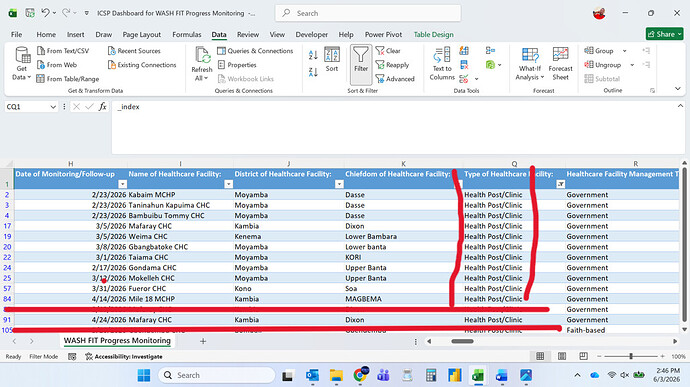Click in the title bar Search box

tap(368, 13)
